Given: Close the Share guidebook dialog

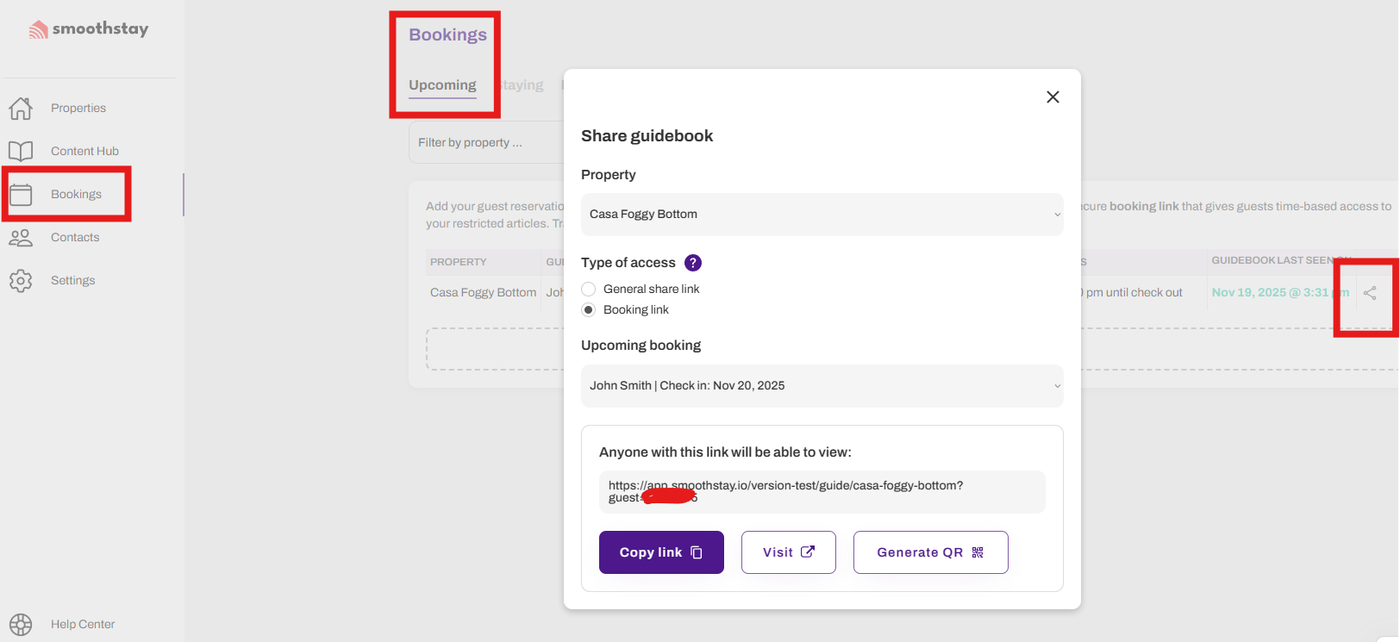Looking at the screenshot, I should tap(1052, 97).
